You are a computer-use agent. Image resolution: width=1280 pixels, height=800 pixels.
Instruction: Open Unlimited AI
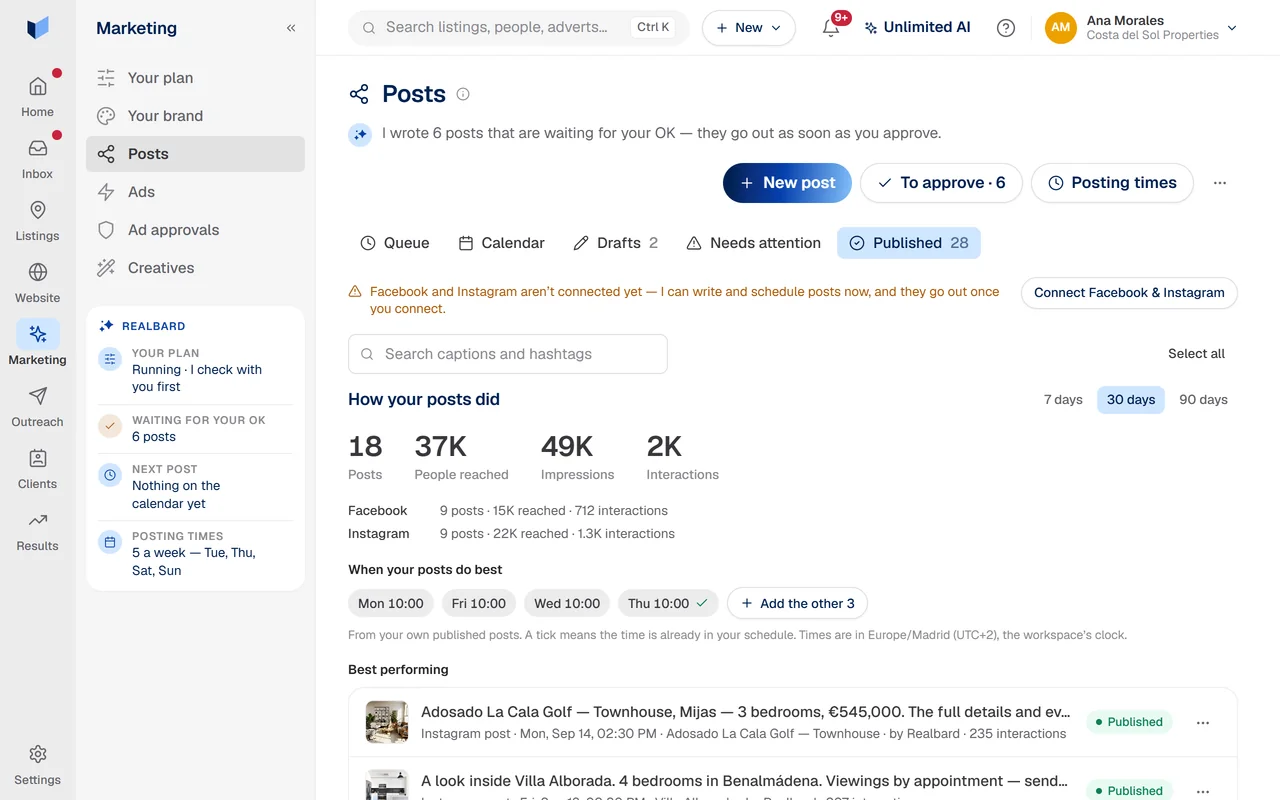[917, 28]
